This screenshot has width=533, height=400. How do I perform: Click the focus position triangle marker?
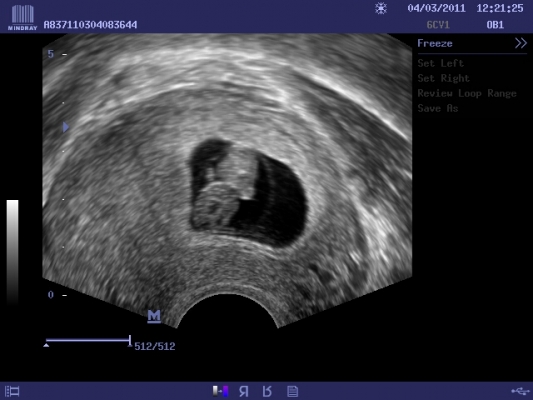click(66, 127)
